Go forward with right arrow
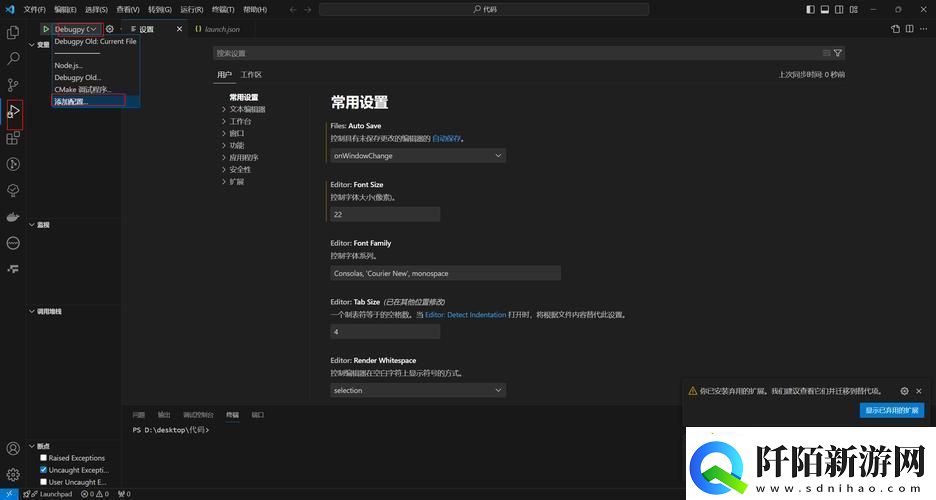 click(x=307, y=10)
